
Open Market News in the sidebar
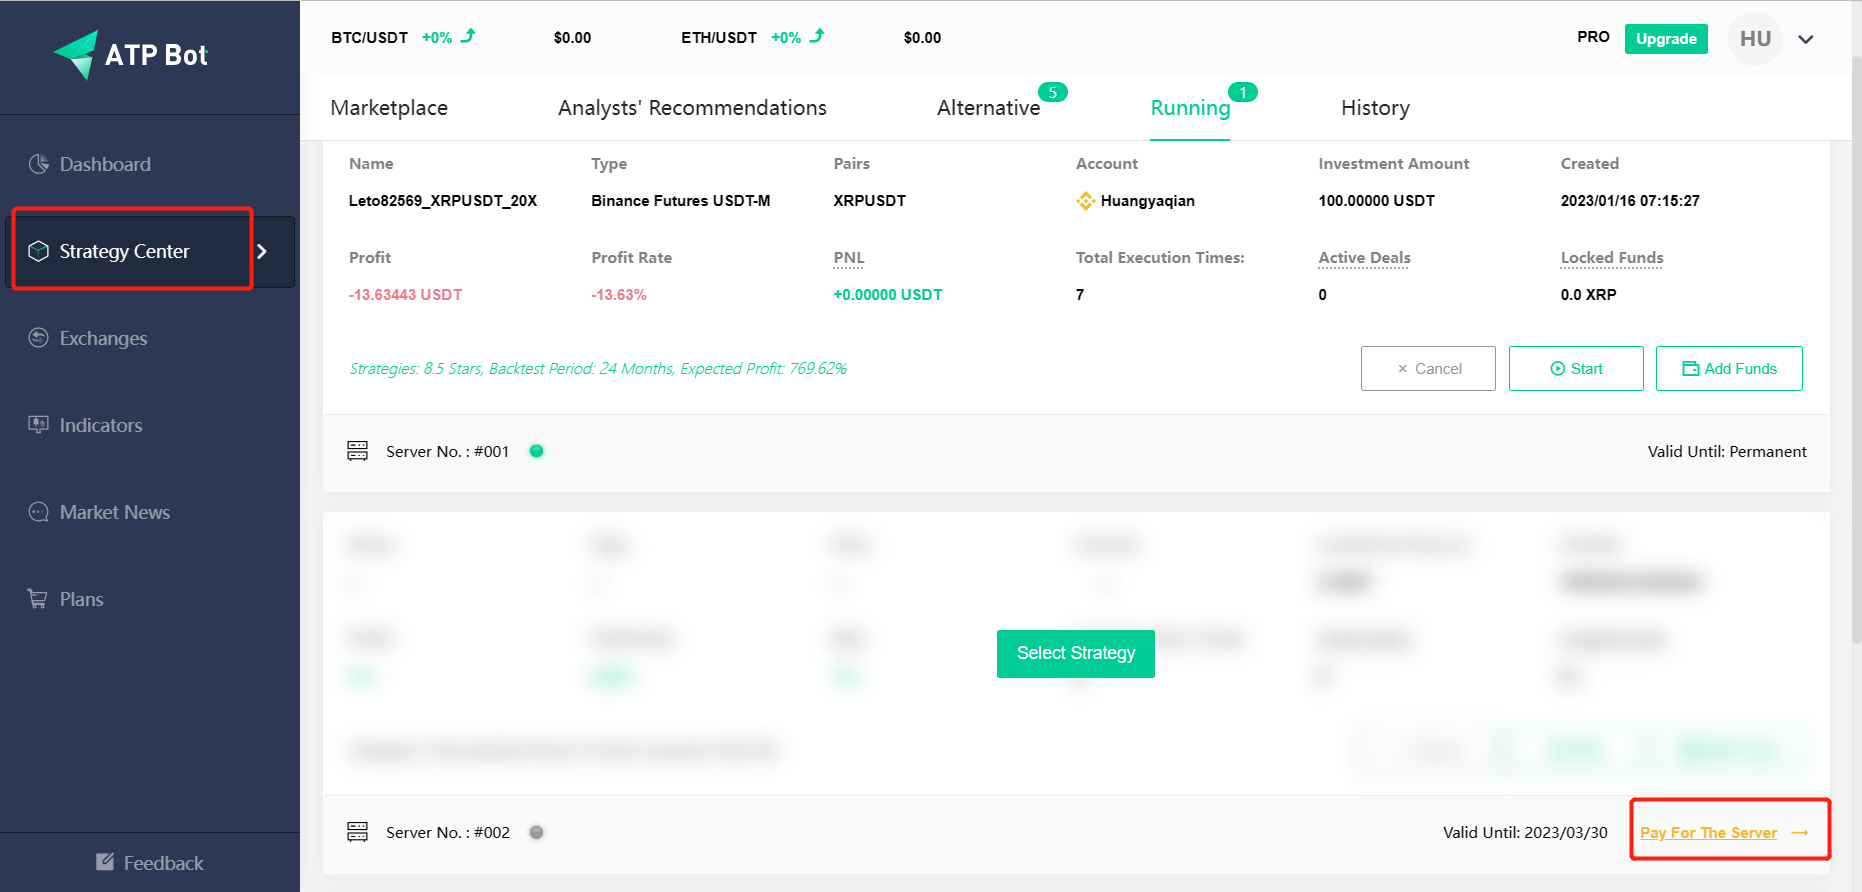point(115,512)
